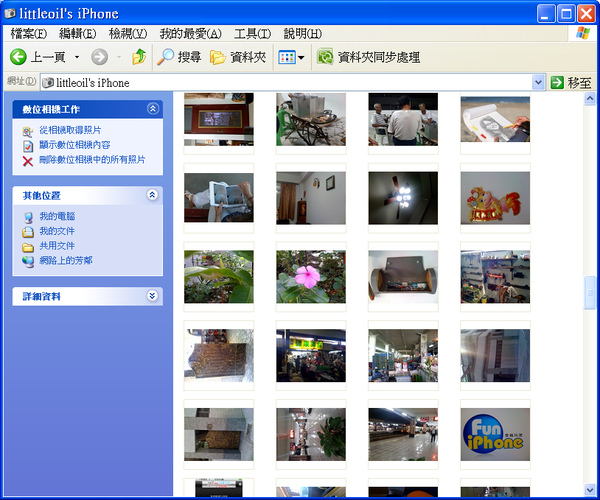
Task: Open the File menu (檔案)
Action: 29,34
